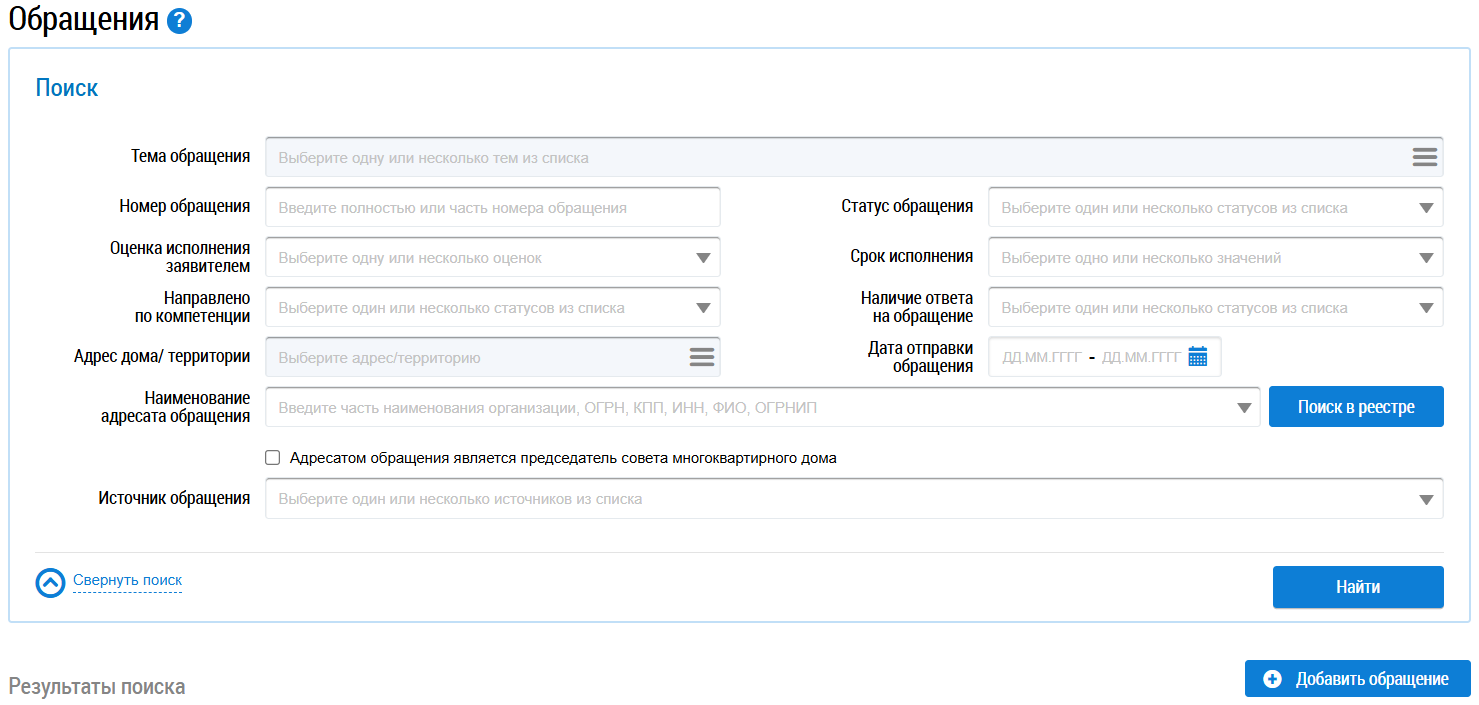Expand the Срок исполнения dropdown
Screen dimensions: 1479x705
tap(1425, 258)
